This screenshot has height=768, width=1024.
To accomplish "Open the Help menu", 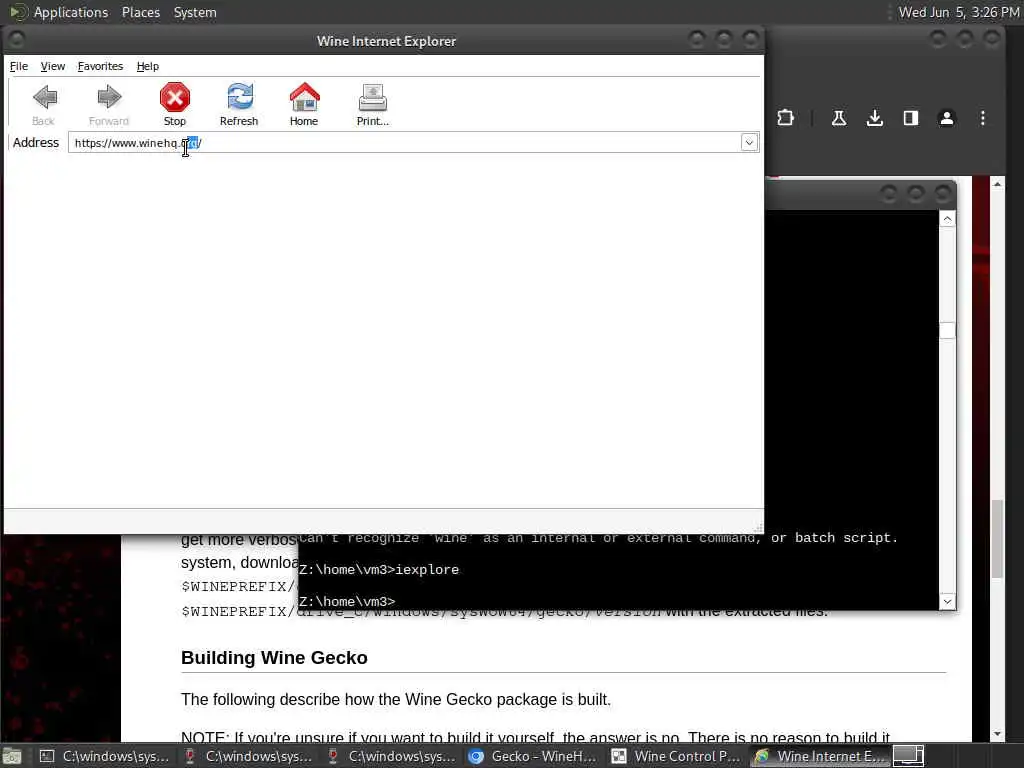I will pos(148,66).
